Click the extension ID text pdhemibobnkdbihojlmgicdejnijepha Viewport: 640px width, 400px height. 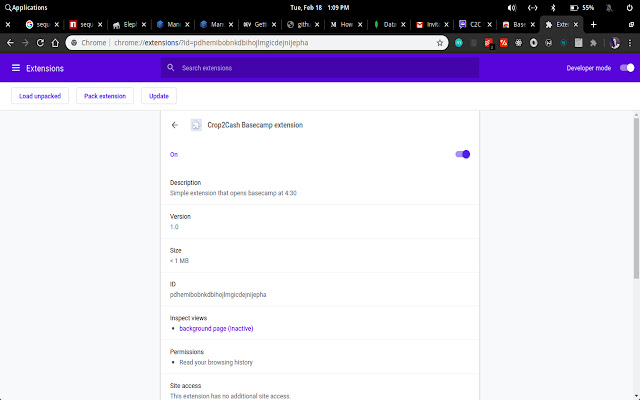point(218,294)
